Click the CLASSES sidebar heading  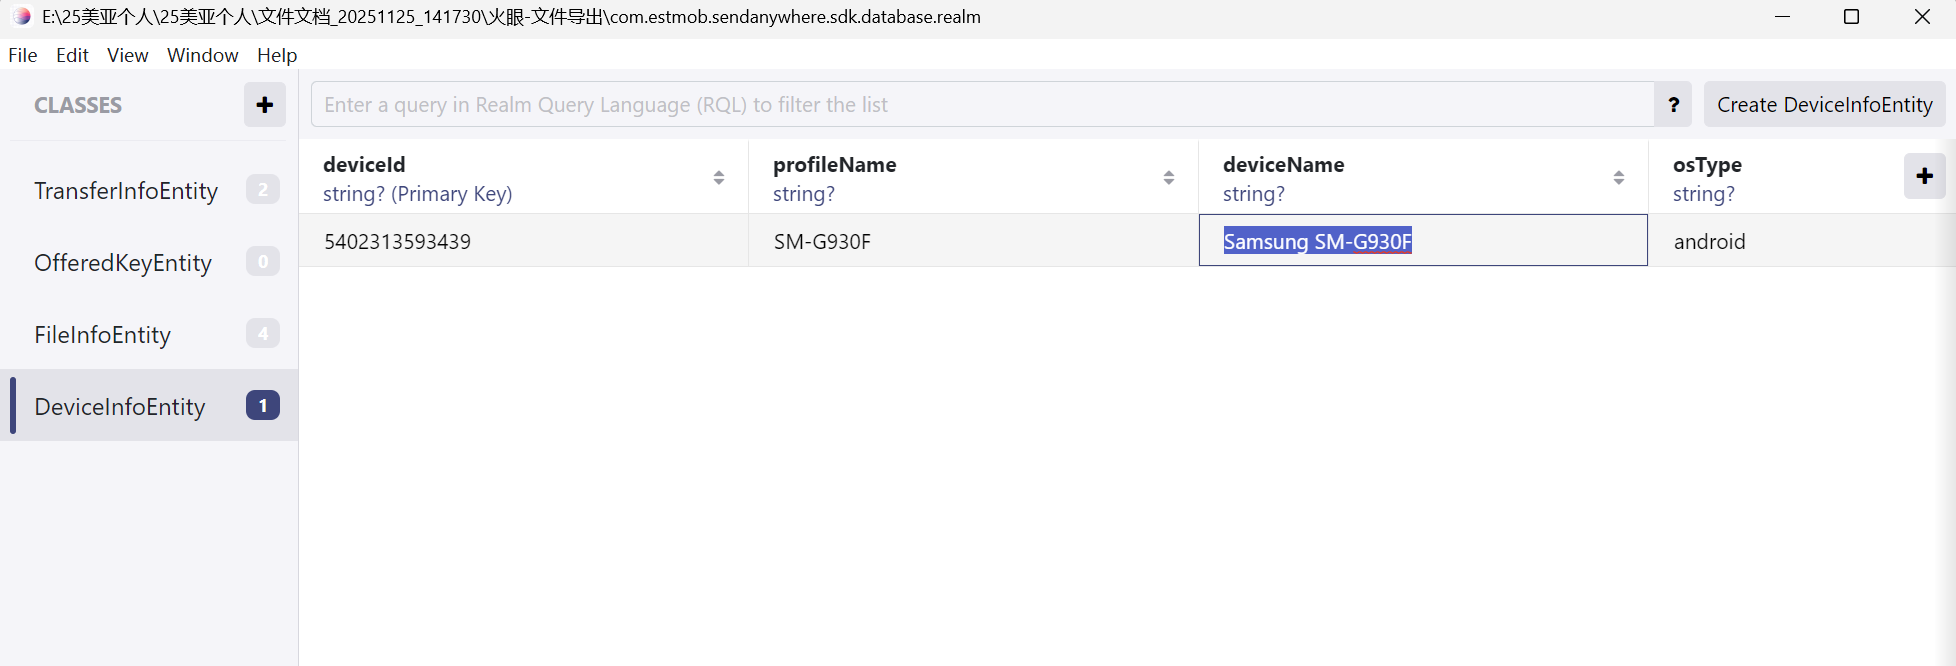78,105
